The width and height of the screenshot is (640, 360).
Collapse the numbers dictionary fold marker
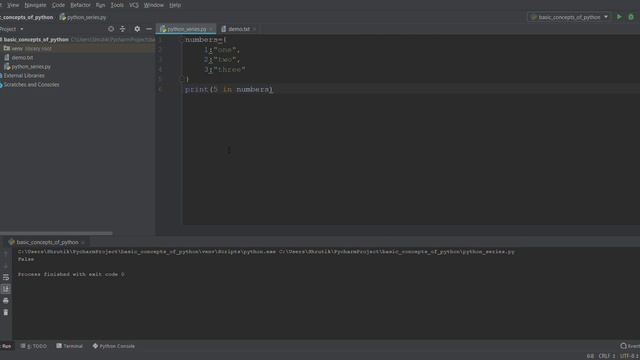click(x=181, y=40)
